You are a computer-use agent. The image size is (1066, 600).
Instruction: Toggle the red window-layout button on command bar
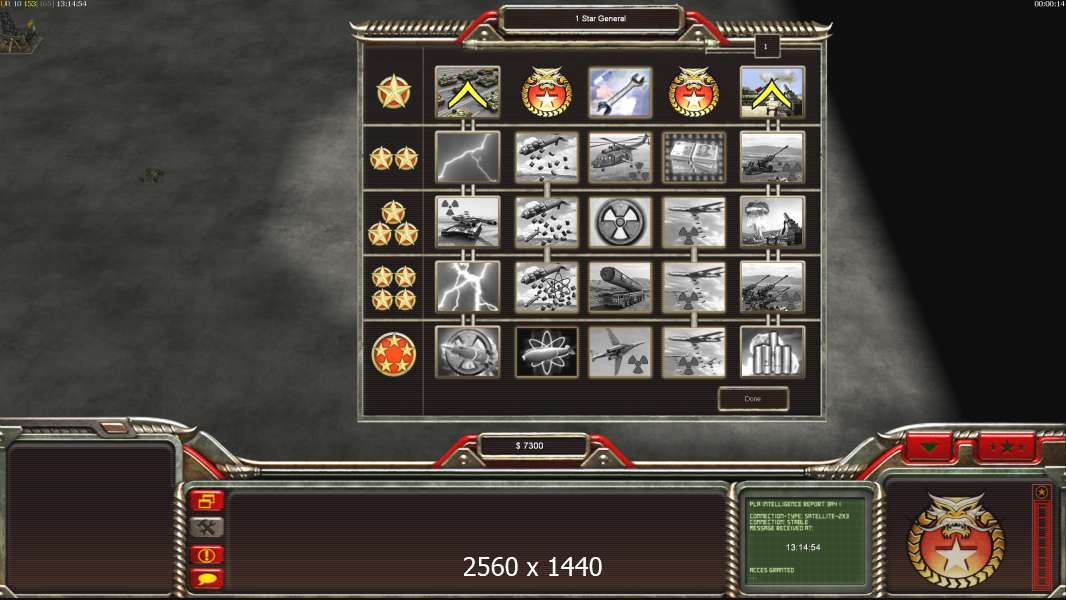tap(207, 501)
